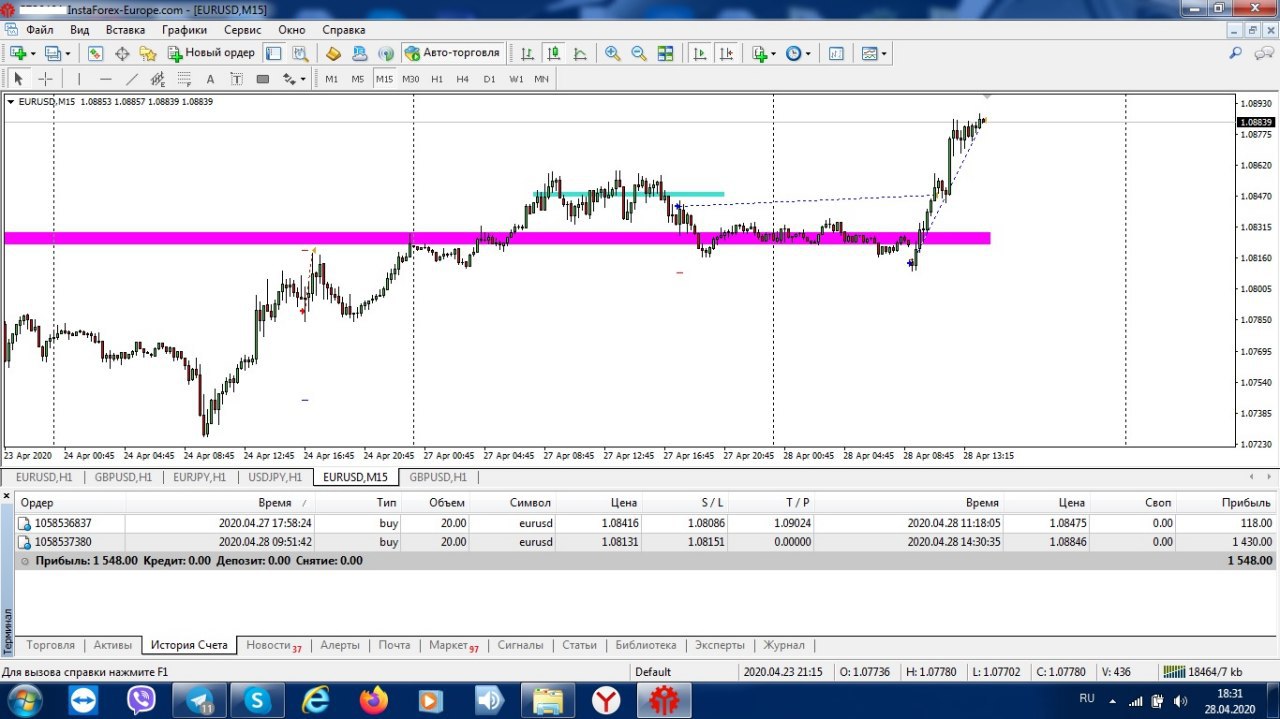Open the New Chart toolbar icon
Image resolution: width=1280 pixels, height=719 pixels.
[18, 53]
